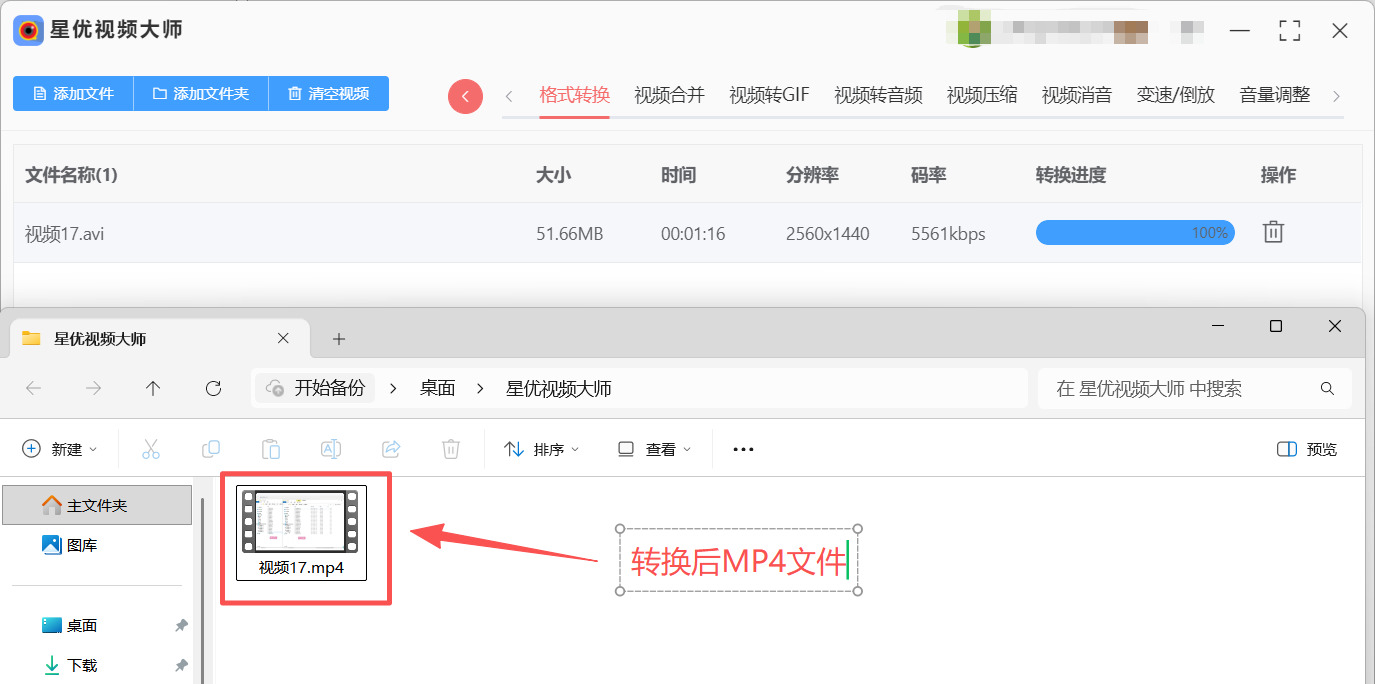The height and width of the screenshot is (684, 1375).
Task: Click the search magnifier icon in Explorer
Action: 1327,389
